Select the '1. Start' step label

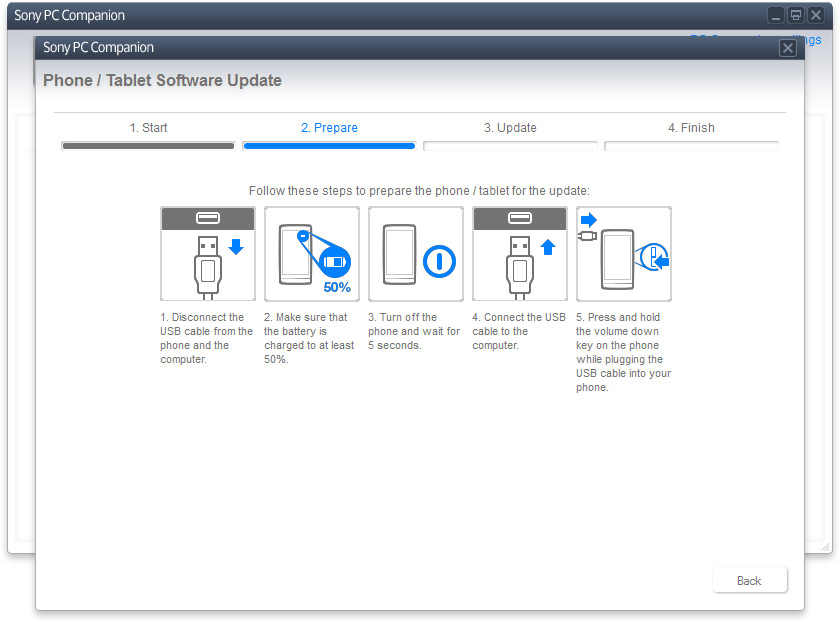coord(148,128)
